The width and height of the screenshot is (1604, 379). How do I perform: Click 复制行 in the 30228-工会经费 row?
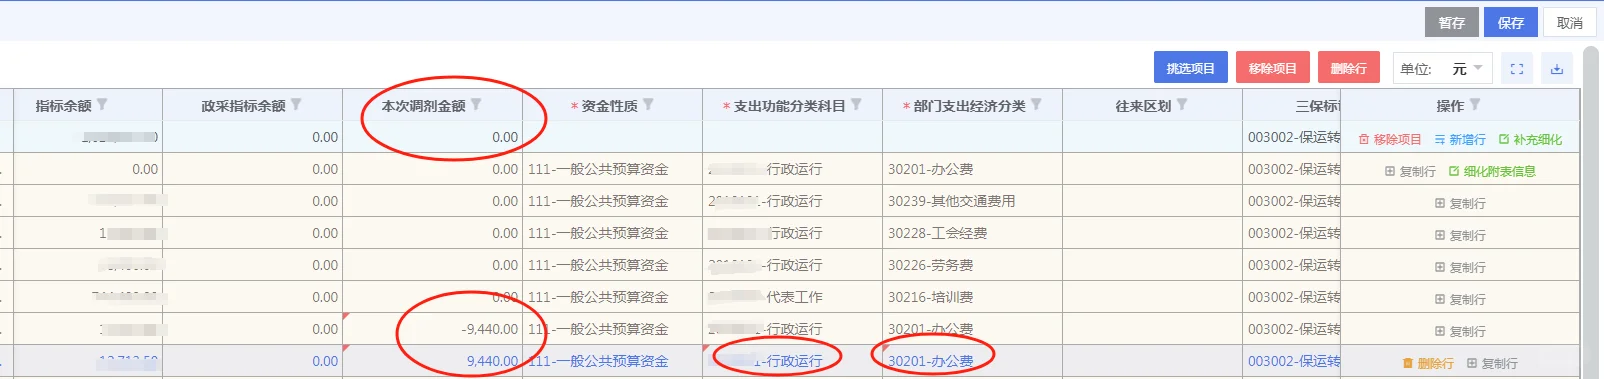tap(1460, 235)
